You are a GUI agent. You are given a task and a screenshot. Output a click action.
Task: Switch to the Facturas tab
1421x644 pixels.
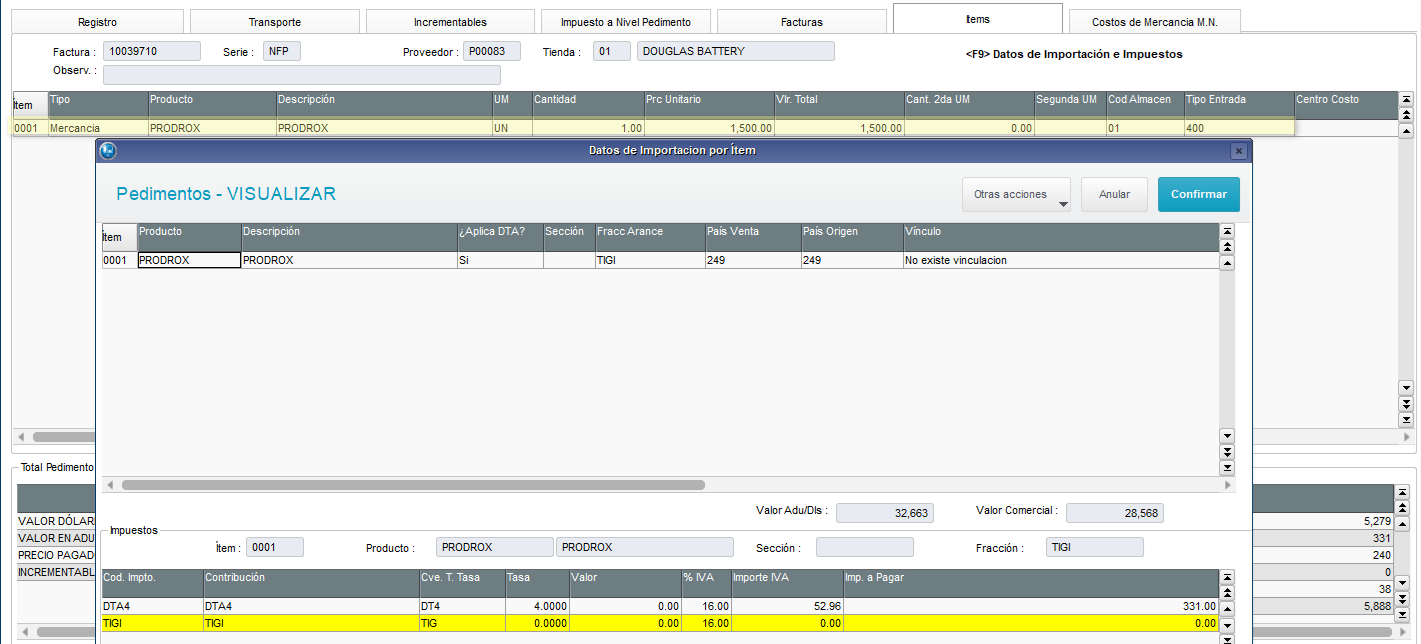(802, 22)
